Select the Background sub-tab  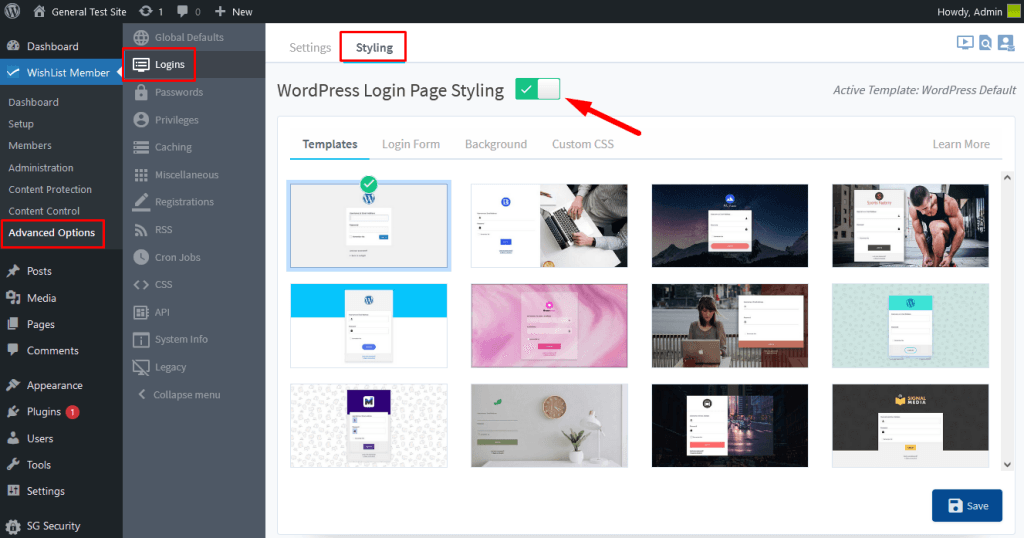coord(496,144)
